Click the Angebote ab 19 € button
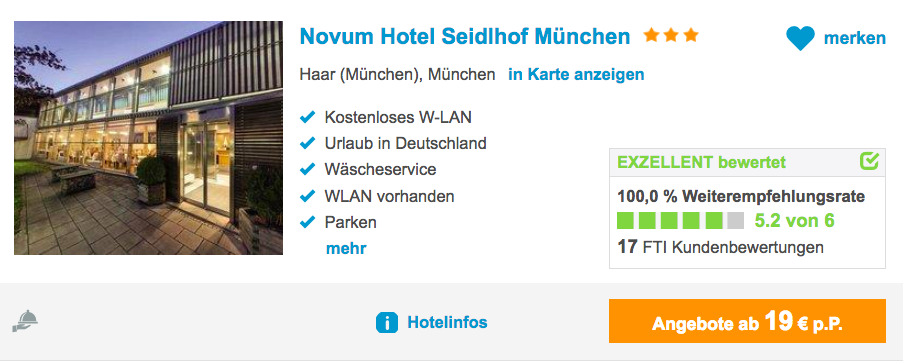The image size is (903, 361). (x=747, y=321)
